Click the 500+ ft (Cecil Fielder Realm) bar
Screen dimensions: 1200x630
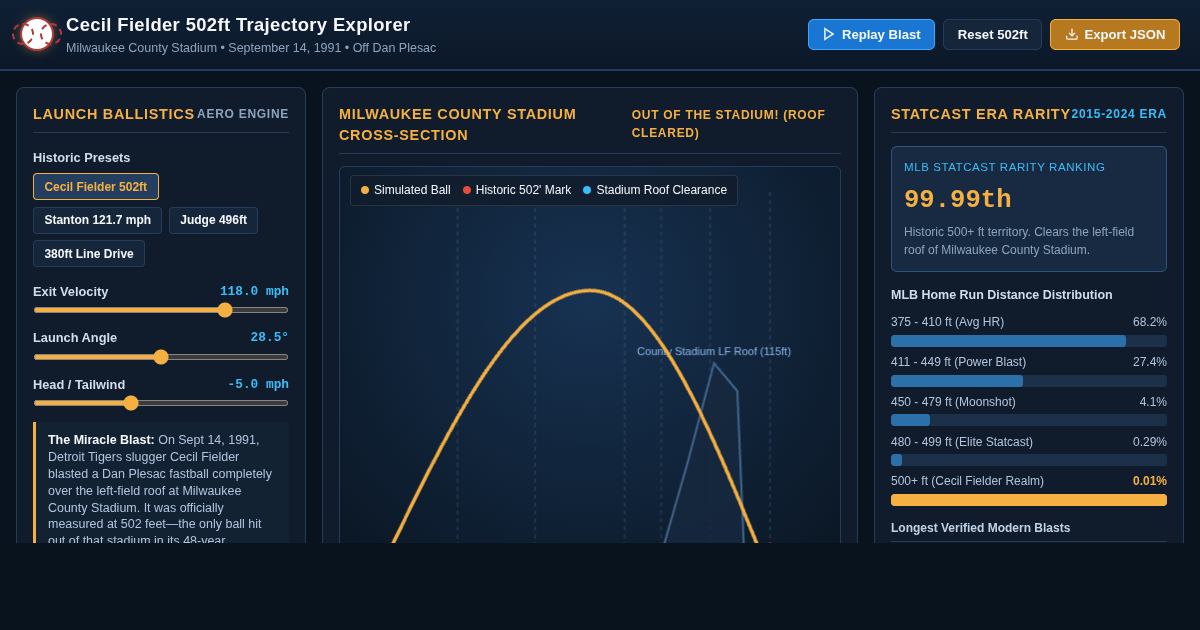coord(1029,500)
